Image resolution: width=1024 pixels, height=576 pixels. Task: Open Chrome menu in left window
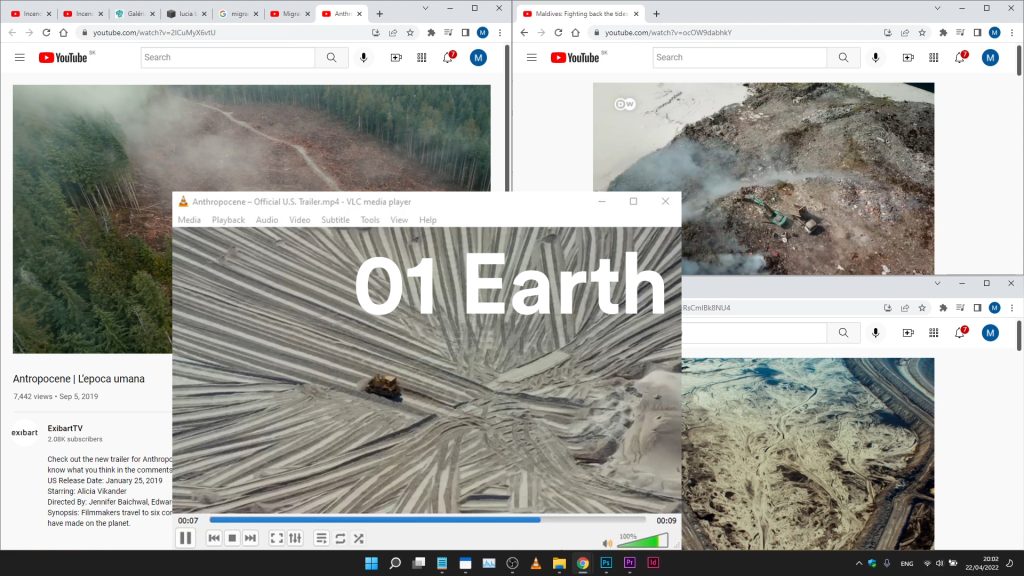(500, 33)
